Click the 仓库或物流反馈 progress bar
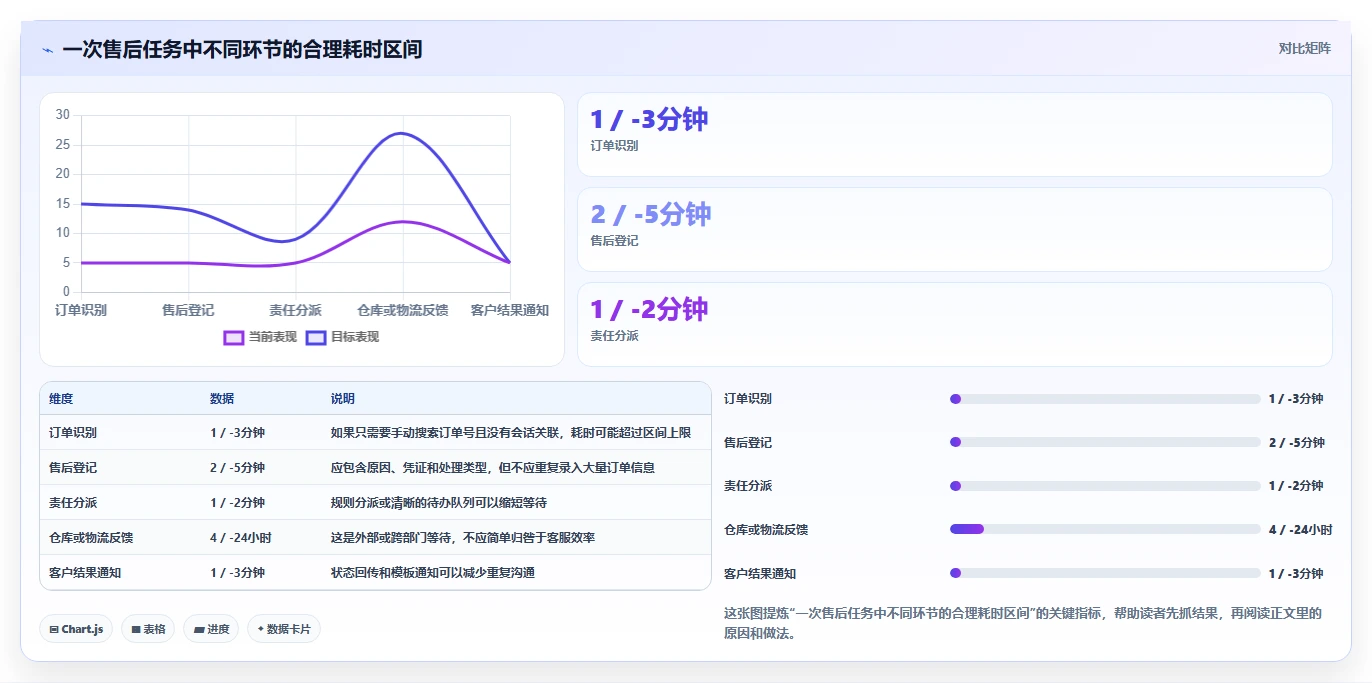This screenshot has height=683, width=1372. (x=1105, y=529)
